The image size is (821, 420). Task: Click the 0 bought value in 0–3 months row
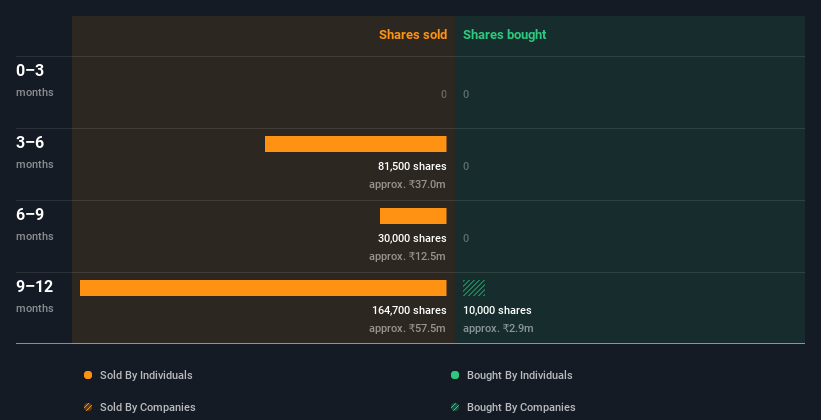tap(466, 94)
